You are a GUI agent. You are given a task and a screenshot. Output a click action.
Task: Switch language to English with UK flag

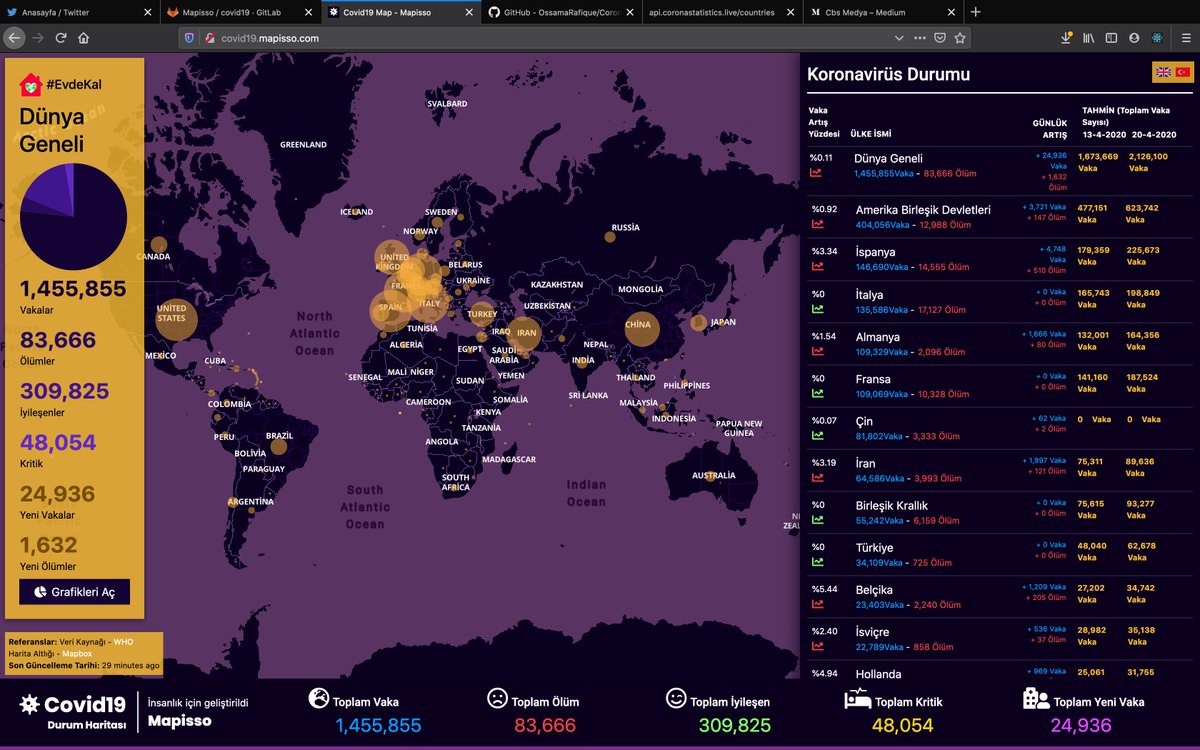click(x=1164, y=72)
